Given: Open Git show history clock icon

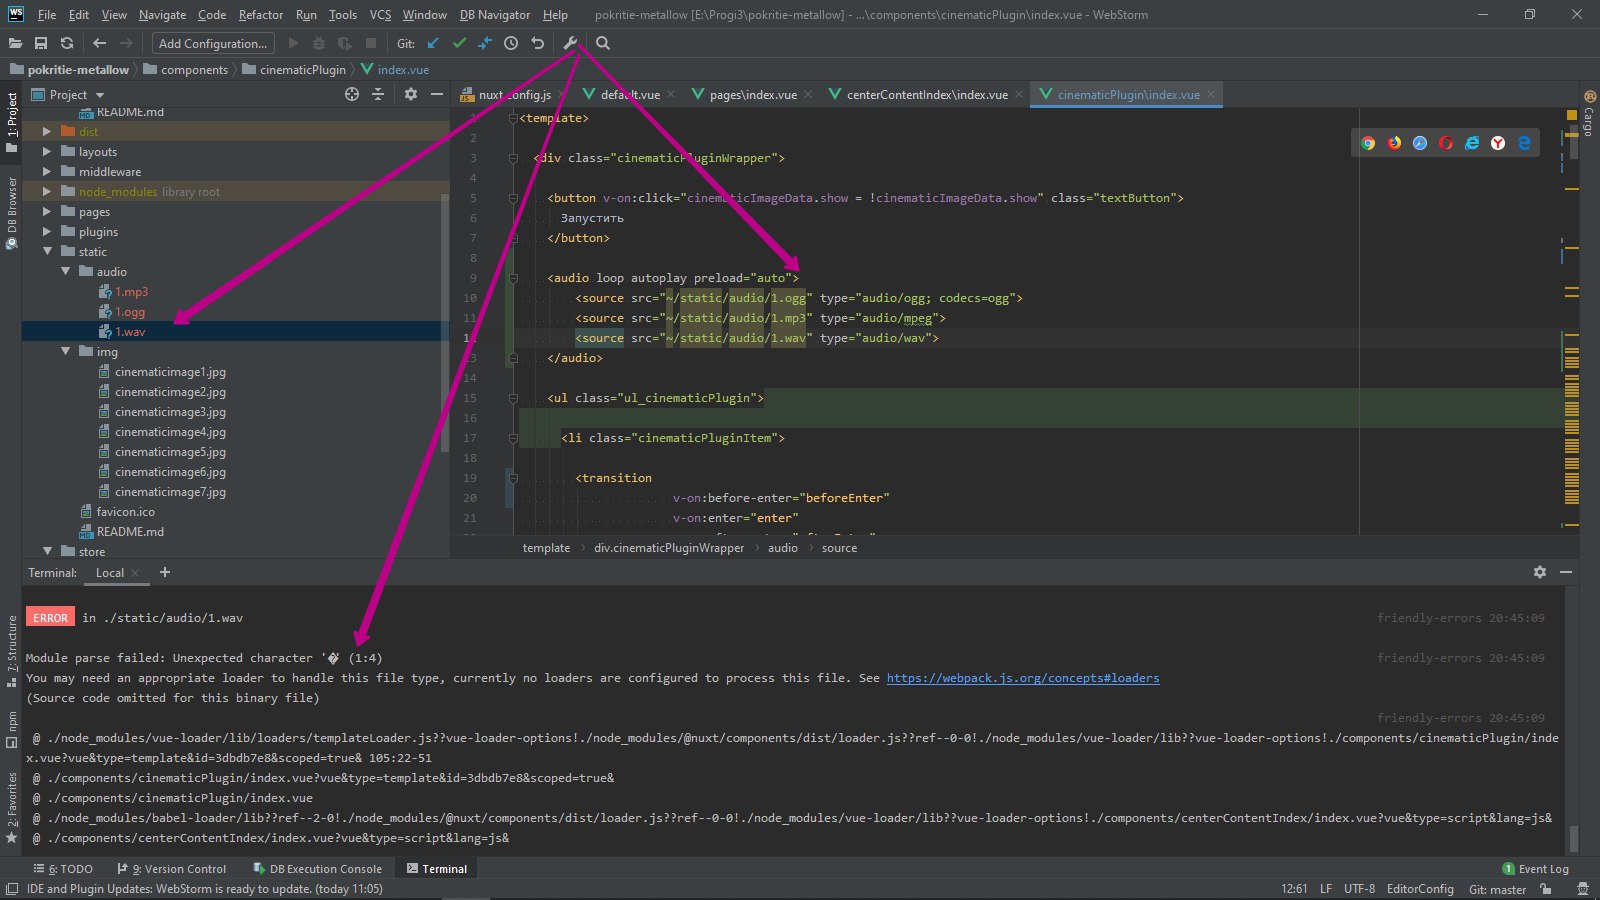Looking at the screenshot, I should [x=511, y=43].
